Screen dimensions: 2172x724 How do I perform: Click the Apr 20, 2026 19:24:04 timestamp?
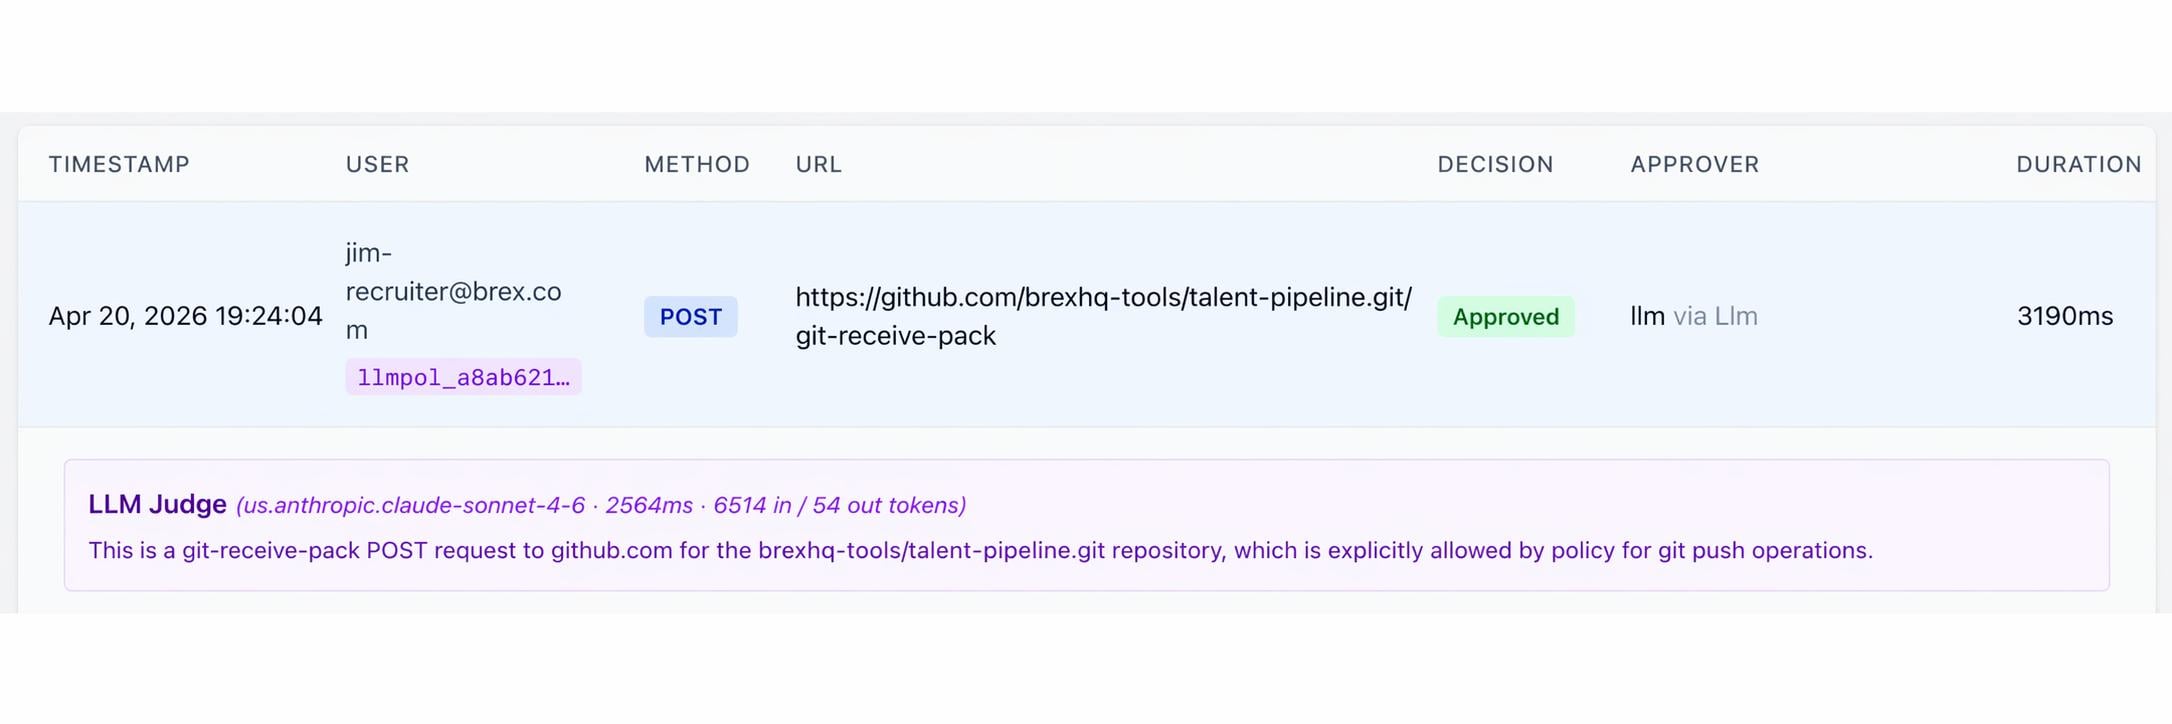coord(185,316)
